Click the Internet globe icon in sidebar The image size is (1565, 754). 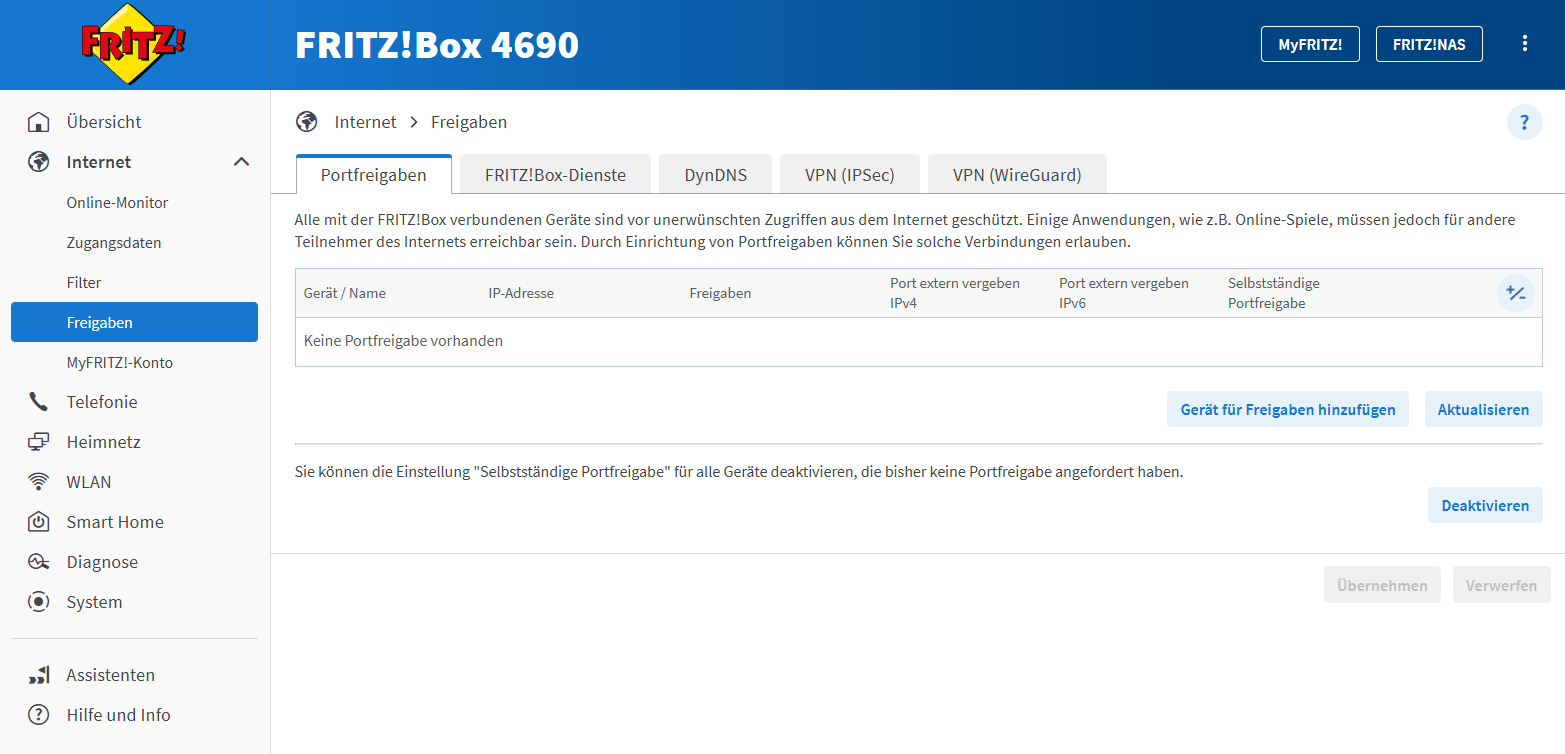click(x=39, y=162)
